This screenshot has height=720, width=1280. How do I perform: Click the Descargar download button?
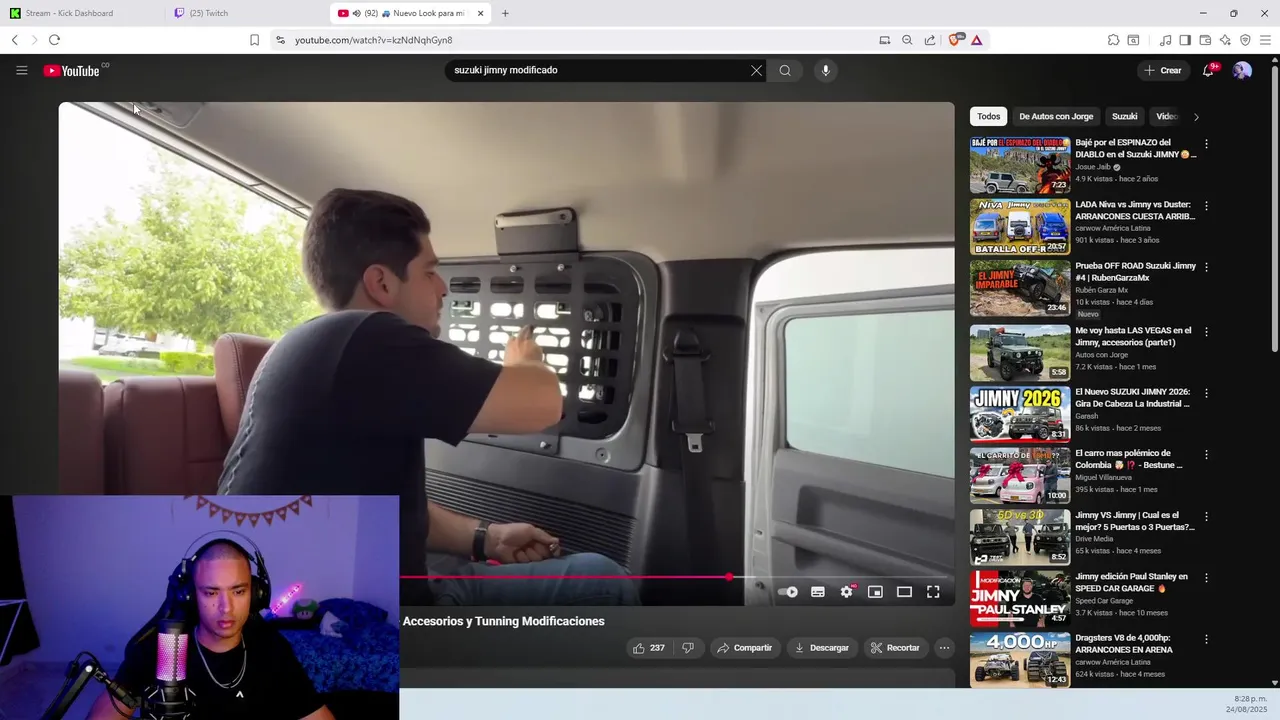click(821, 648)
